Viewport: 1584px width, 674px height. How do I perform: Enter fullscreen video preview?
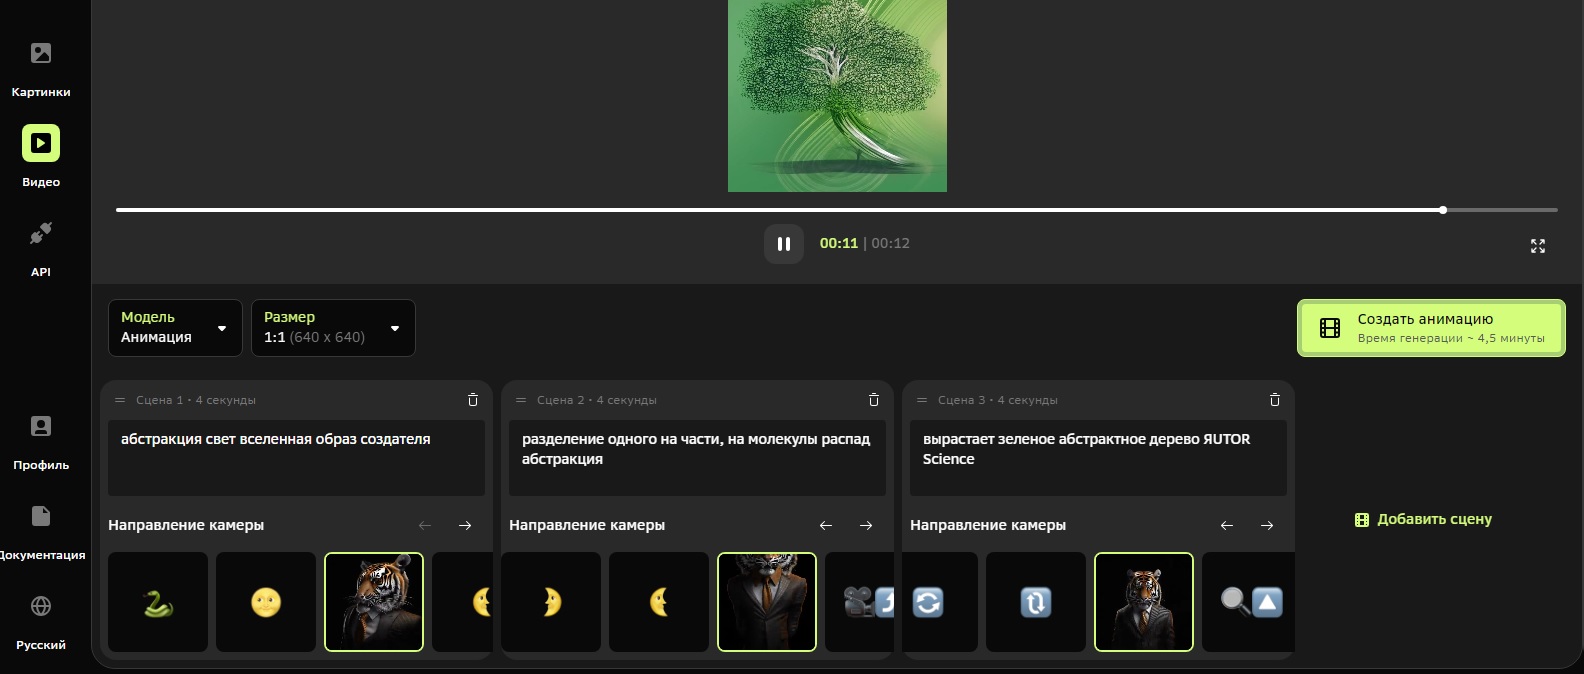click(1537, 246)
